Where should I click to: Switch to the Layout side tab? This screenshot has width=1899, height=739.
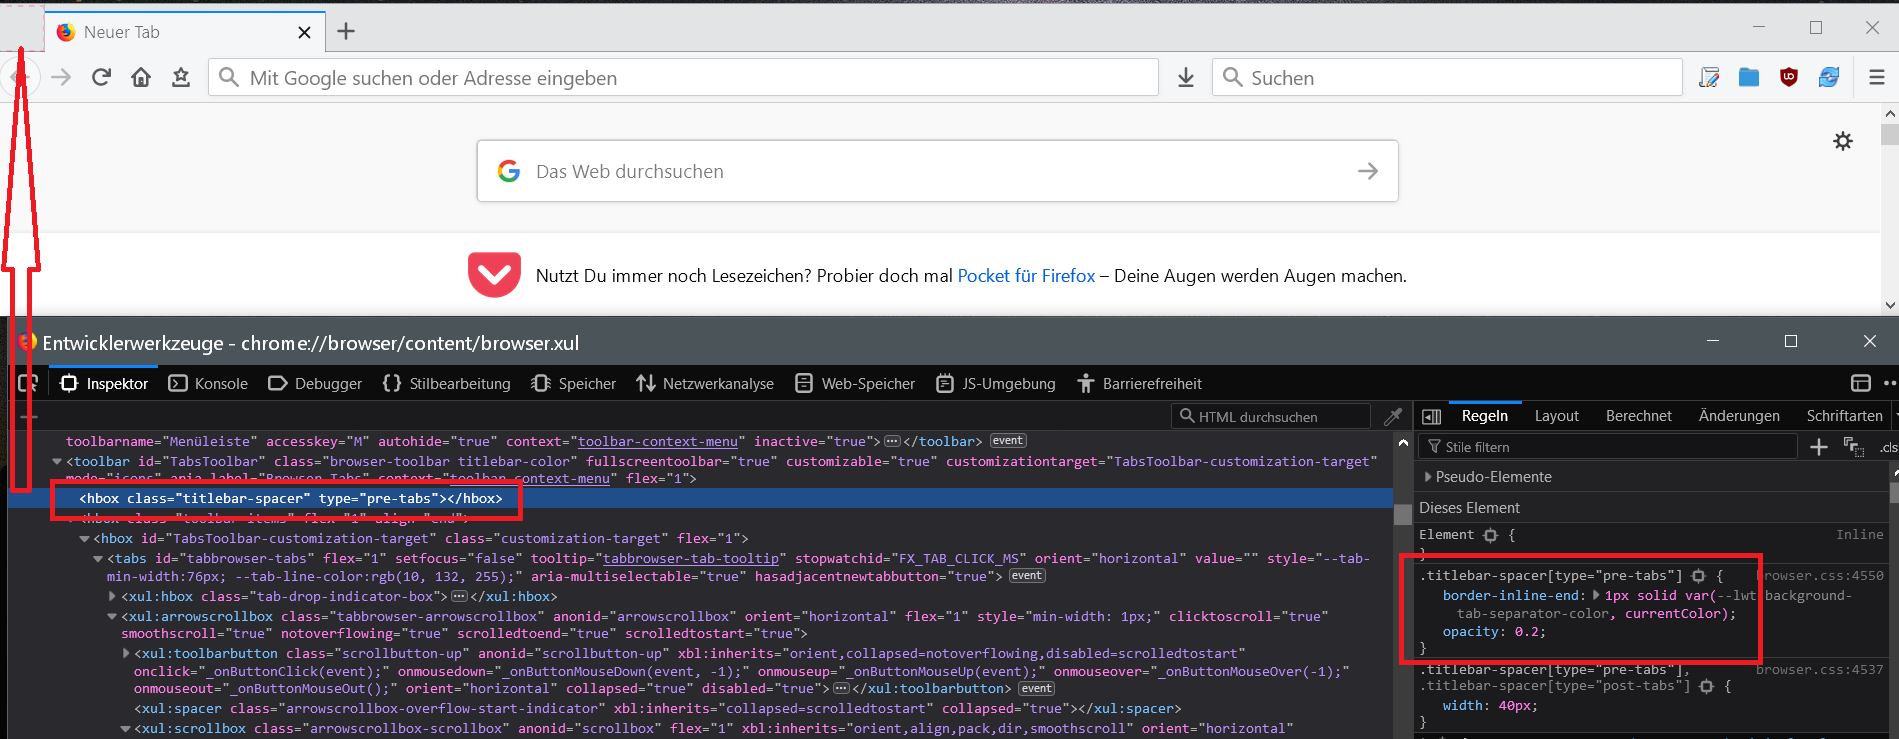(1556, 416)
